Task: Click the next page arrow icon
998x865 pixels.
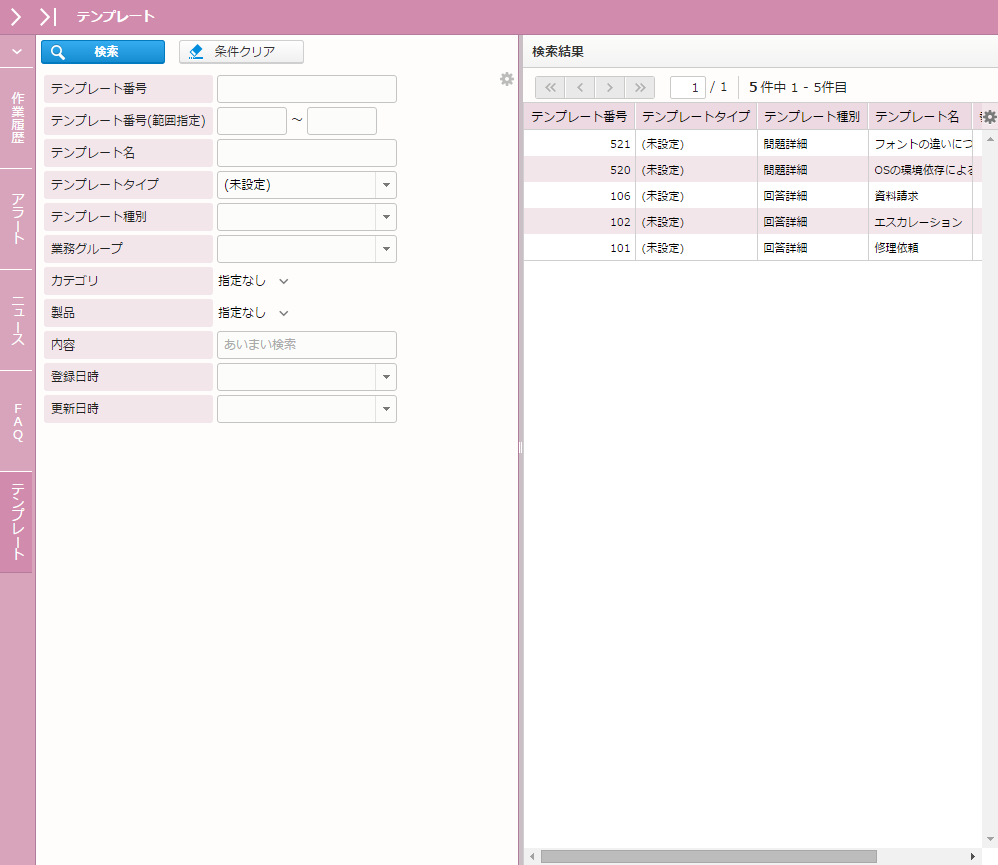Action: tap(609, 87)
